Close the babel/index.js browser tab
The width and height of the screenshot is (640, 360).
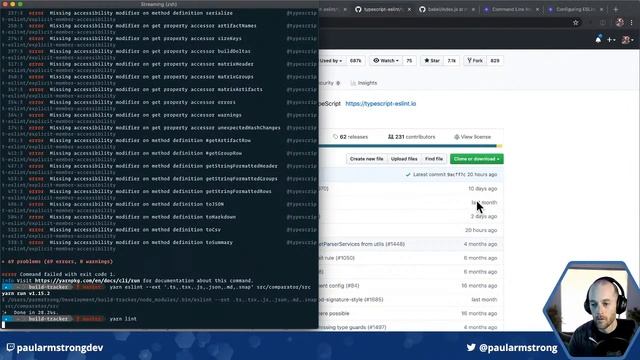[473, 9]
